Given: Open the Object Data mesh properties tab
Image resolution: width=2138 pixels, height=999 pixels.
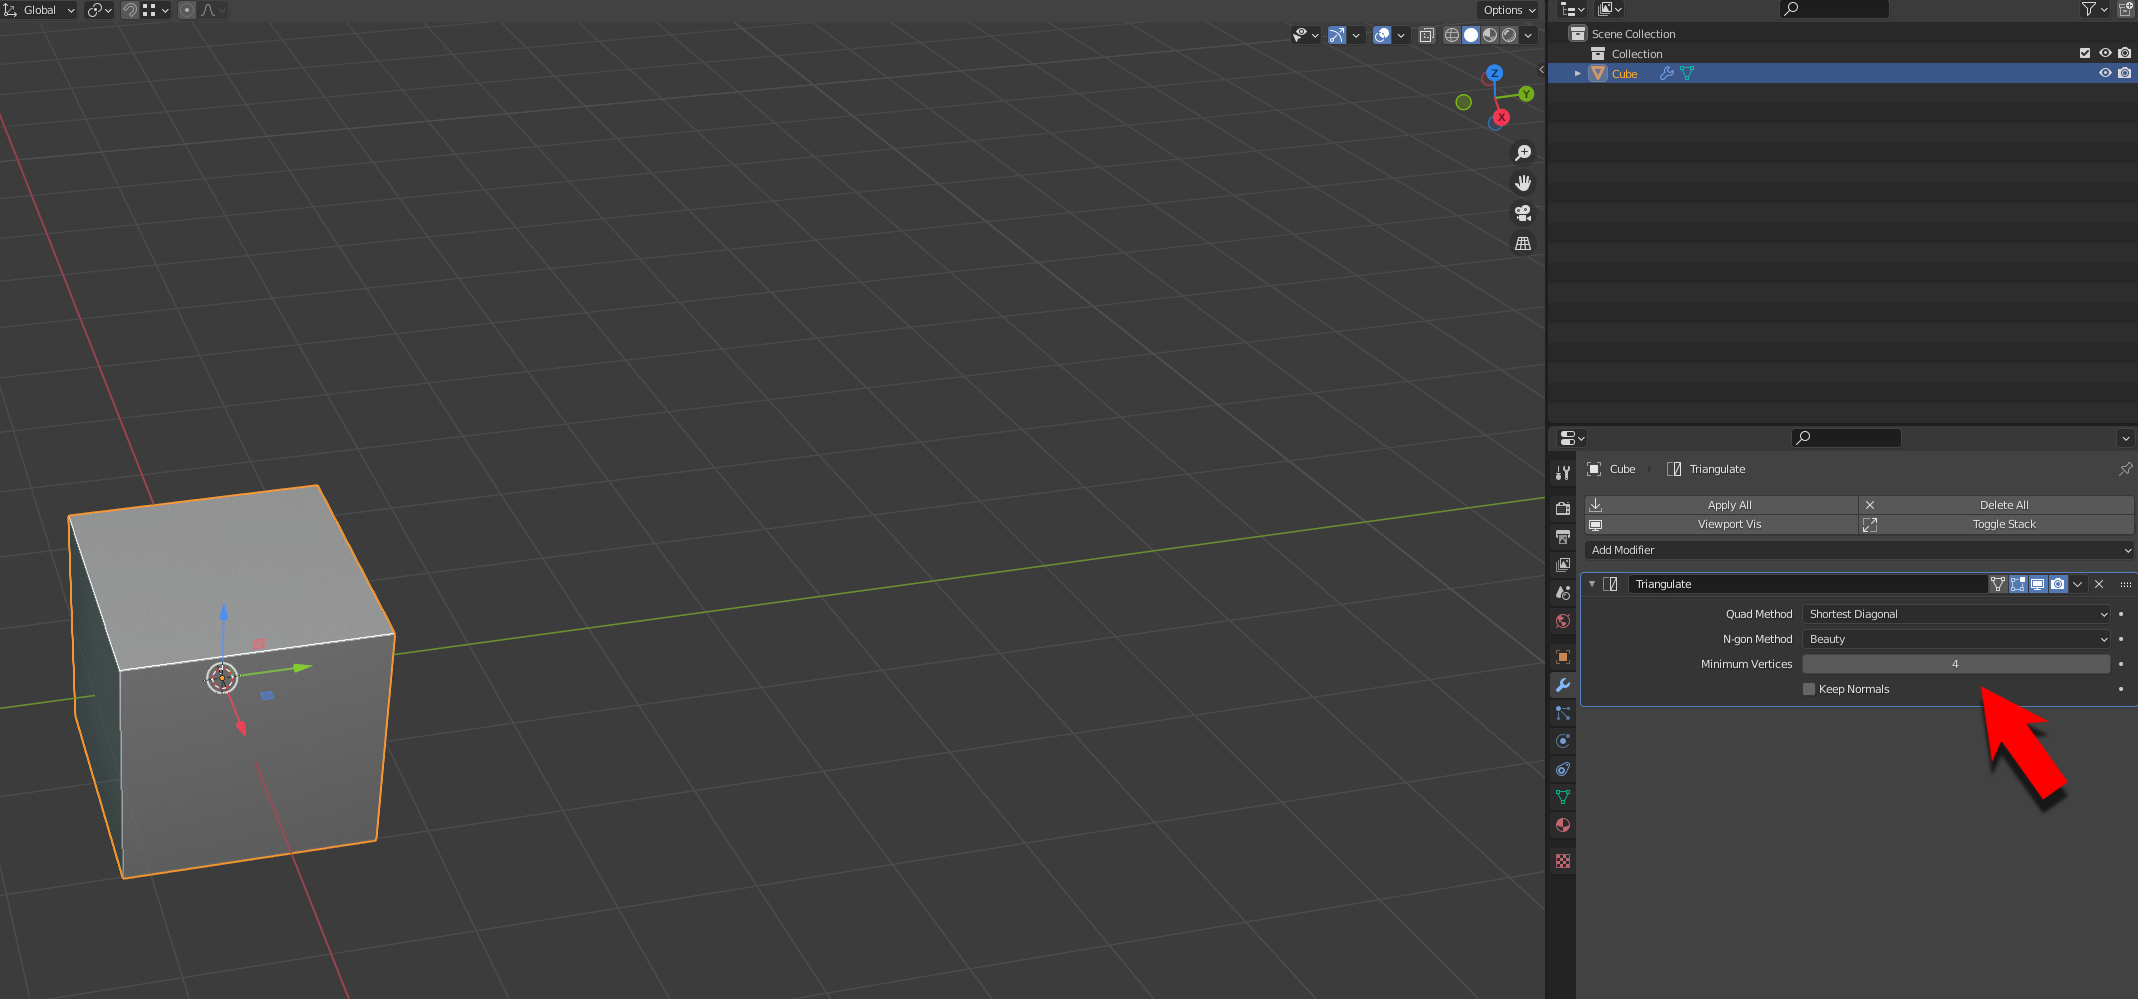Looking at the screenshot, I should [x=1562, y=797].
